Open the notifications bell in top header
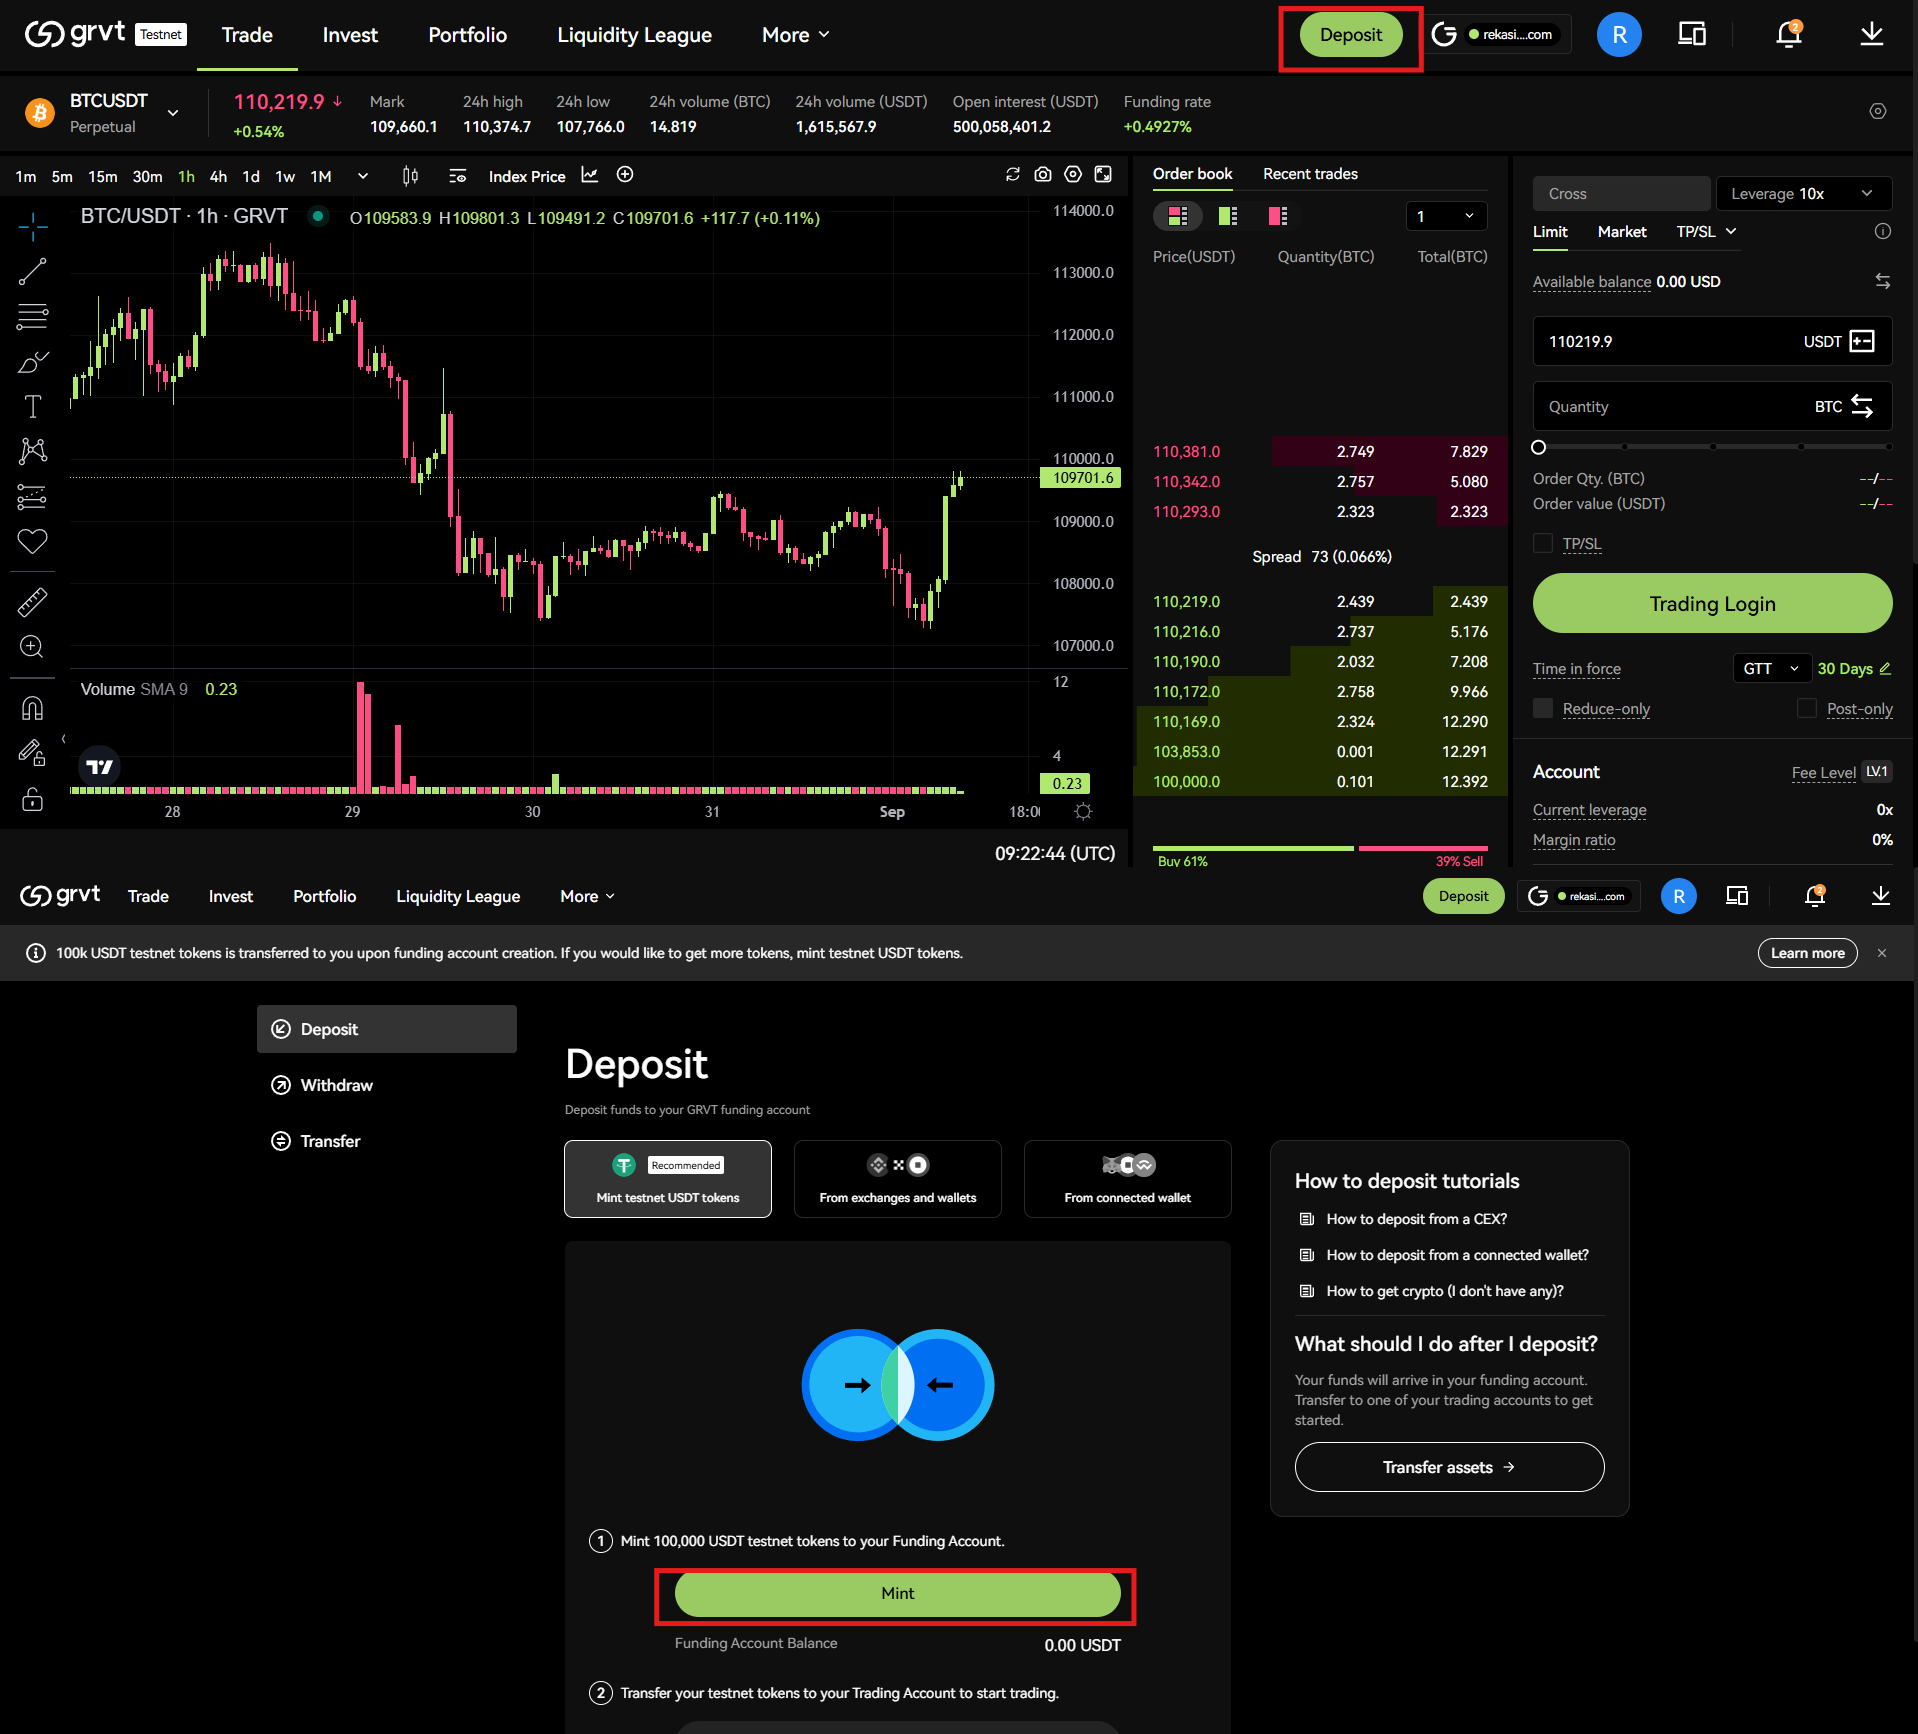Viewport: 1918px width, 1734px height. [1788, 35]
